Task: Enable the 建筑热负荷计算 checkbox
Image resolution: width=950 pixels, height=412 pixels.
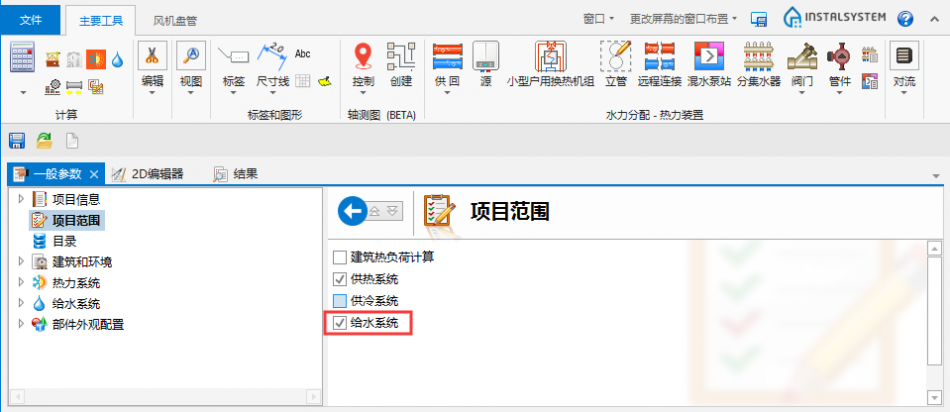Action: tap(341, 258)
